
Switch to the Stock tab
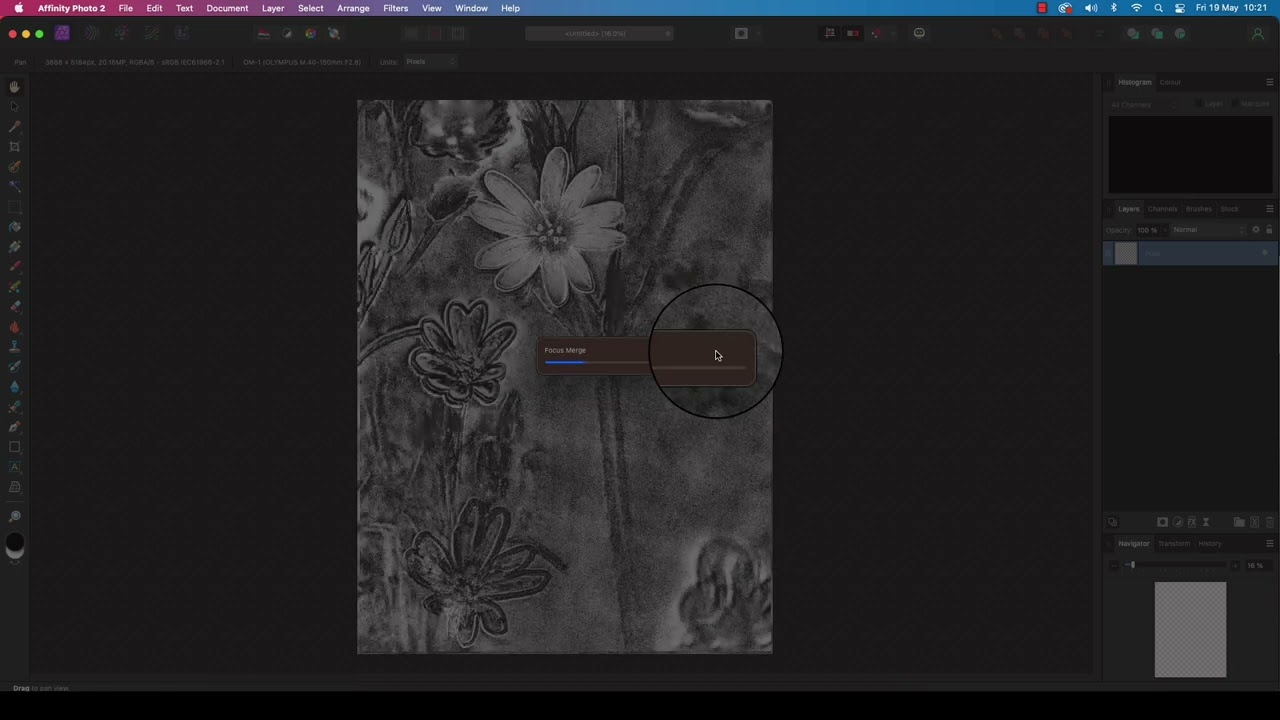pyautogui.click(x=1229, y=209)
